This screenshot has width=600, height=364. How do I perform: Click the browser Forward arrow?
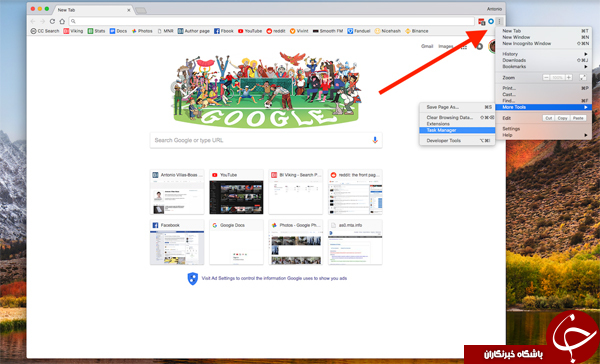pos(43,21)
